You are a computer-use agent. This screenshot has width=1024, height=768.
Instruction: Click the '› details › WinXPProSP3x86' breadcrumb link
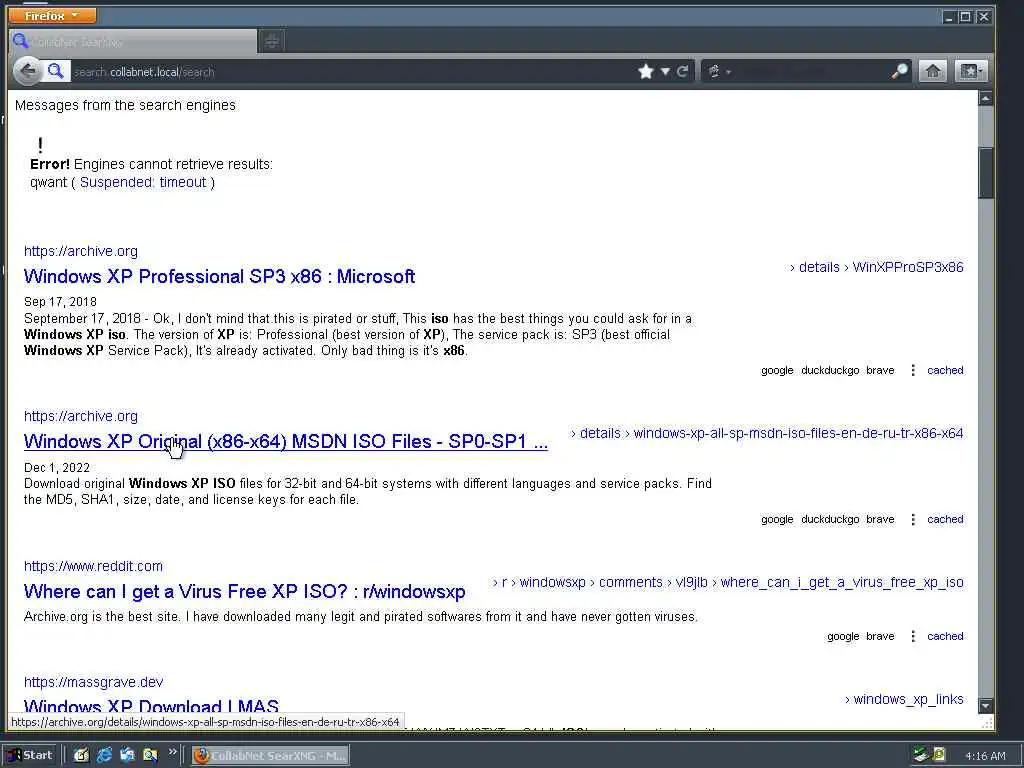876,267
